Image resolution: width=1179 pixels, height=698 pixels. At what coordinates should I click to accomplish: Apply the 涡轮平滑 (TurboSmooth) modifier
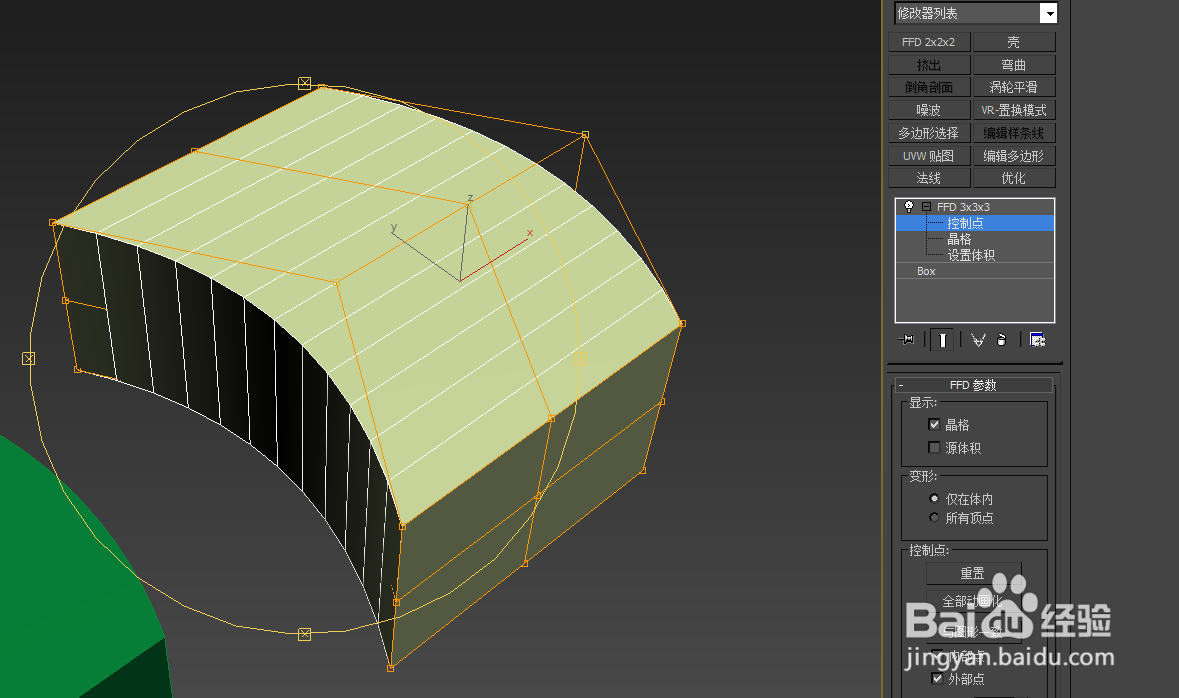(x=1014, y=87)
